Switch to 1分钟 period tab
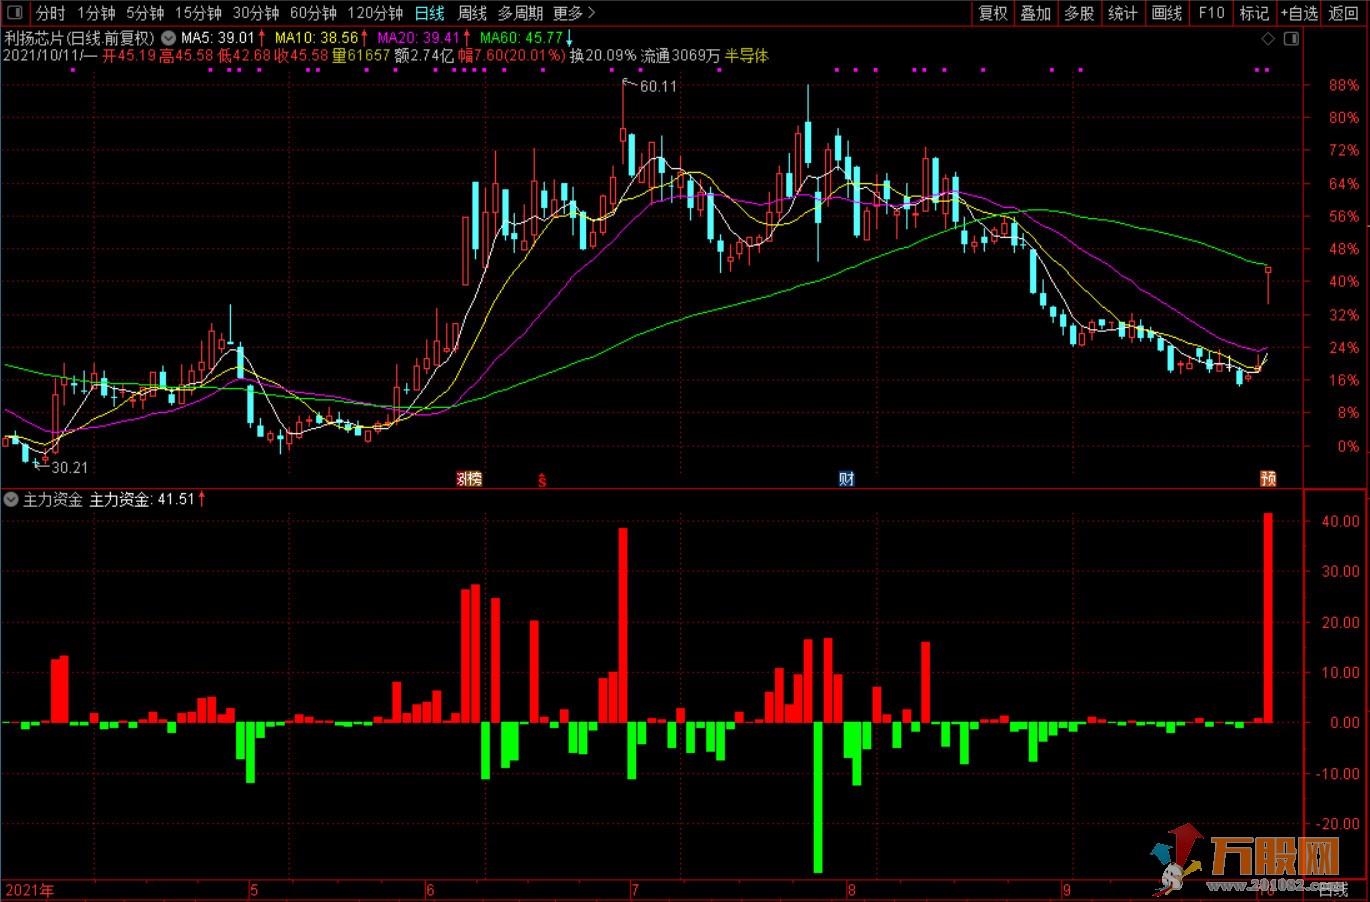This screenshot has height=902, width=1370. (96, 13)
